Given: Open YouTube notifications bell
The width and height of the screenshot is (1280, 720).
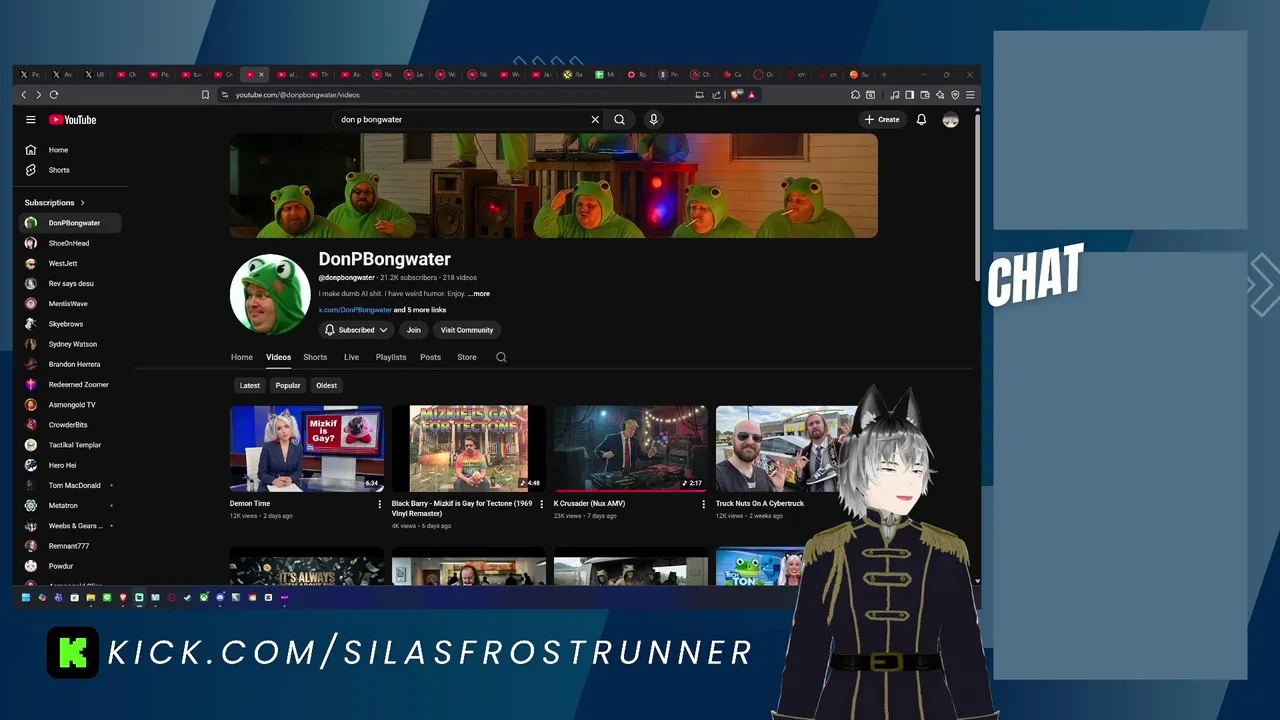Looking at the screenshot, I should (x=921, y=119).
